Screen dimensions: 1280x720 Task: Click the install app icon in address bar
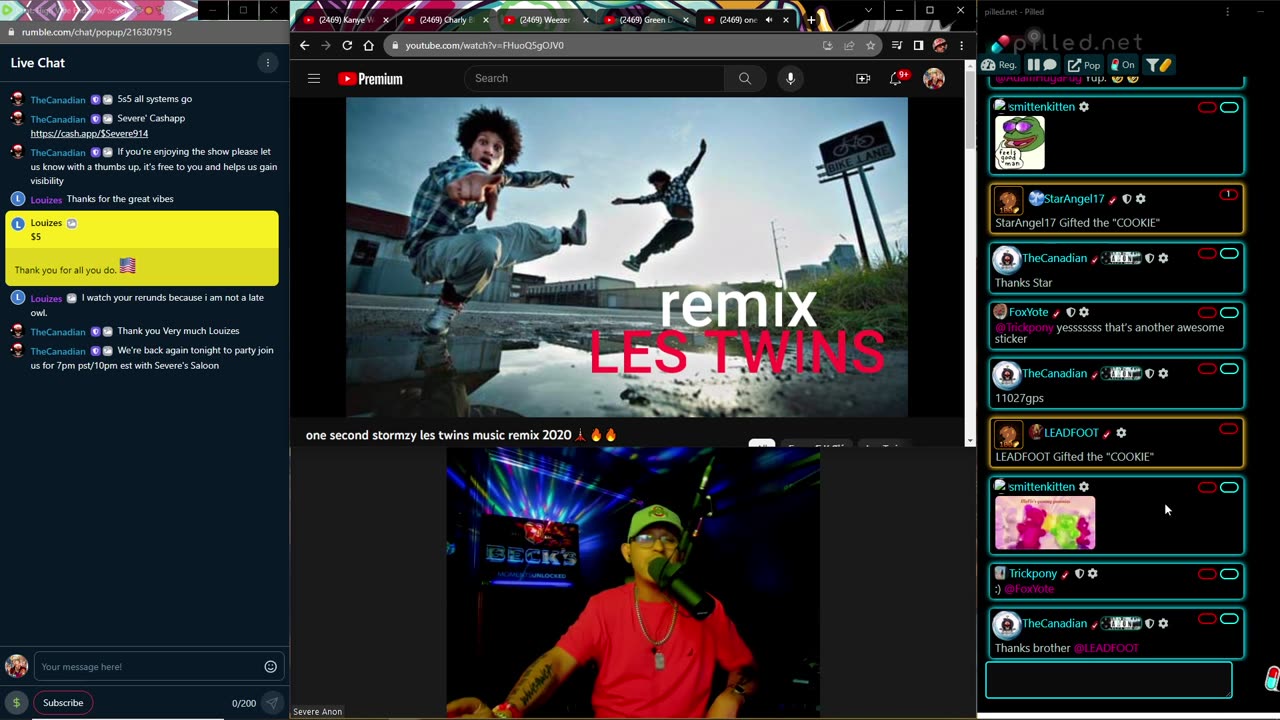point(827,45)
